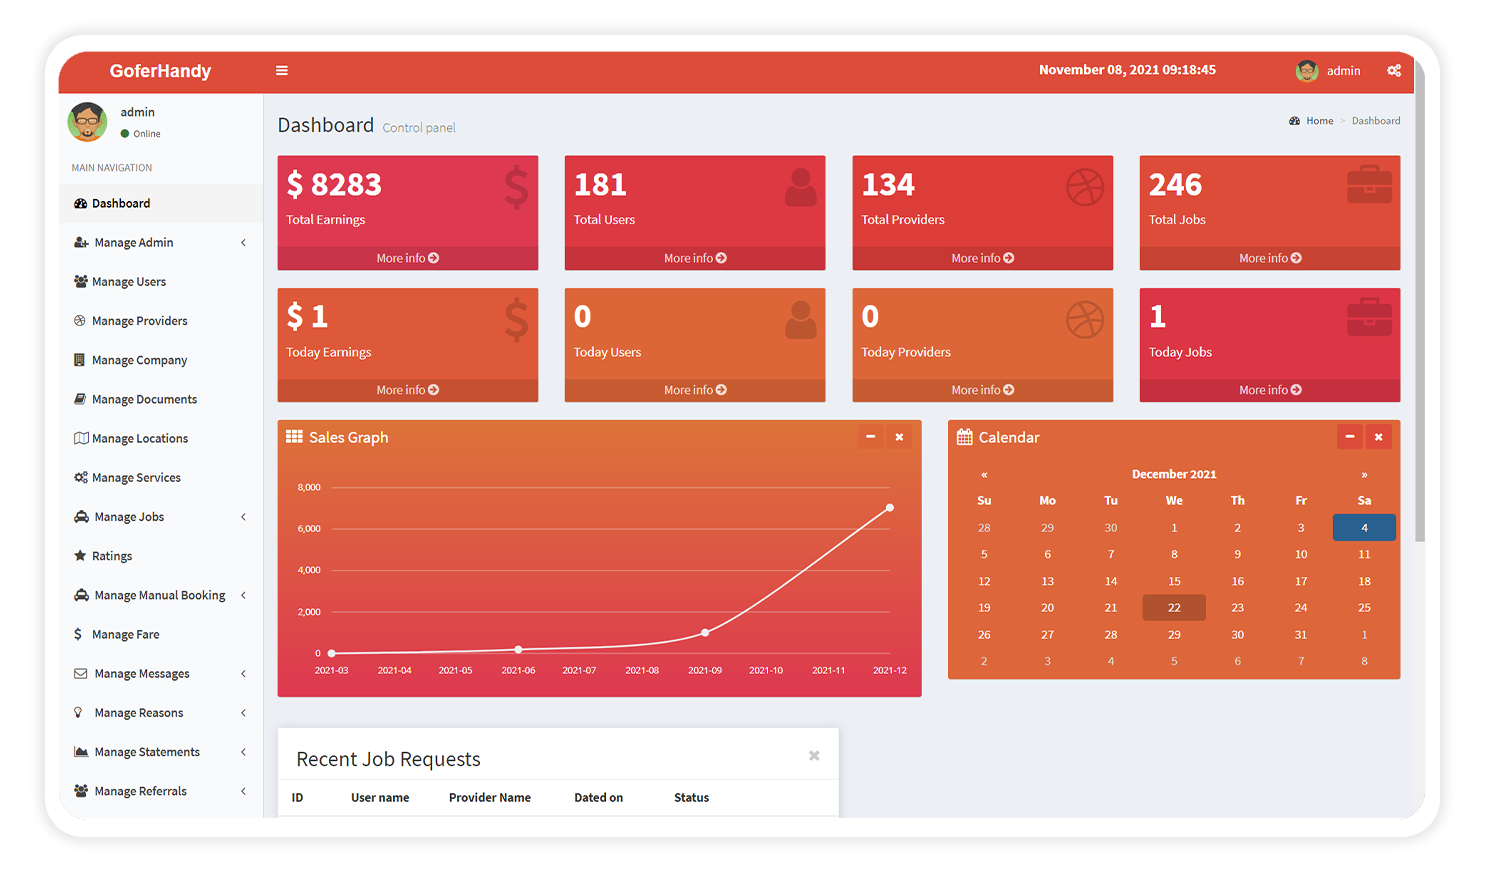
Task: Open the admin username dropdown in header
Action: pyautogui.click(x=1343, y=71)
